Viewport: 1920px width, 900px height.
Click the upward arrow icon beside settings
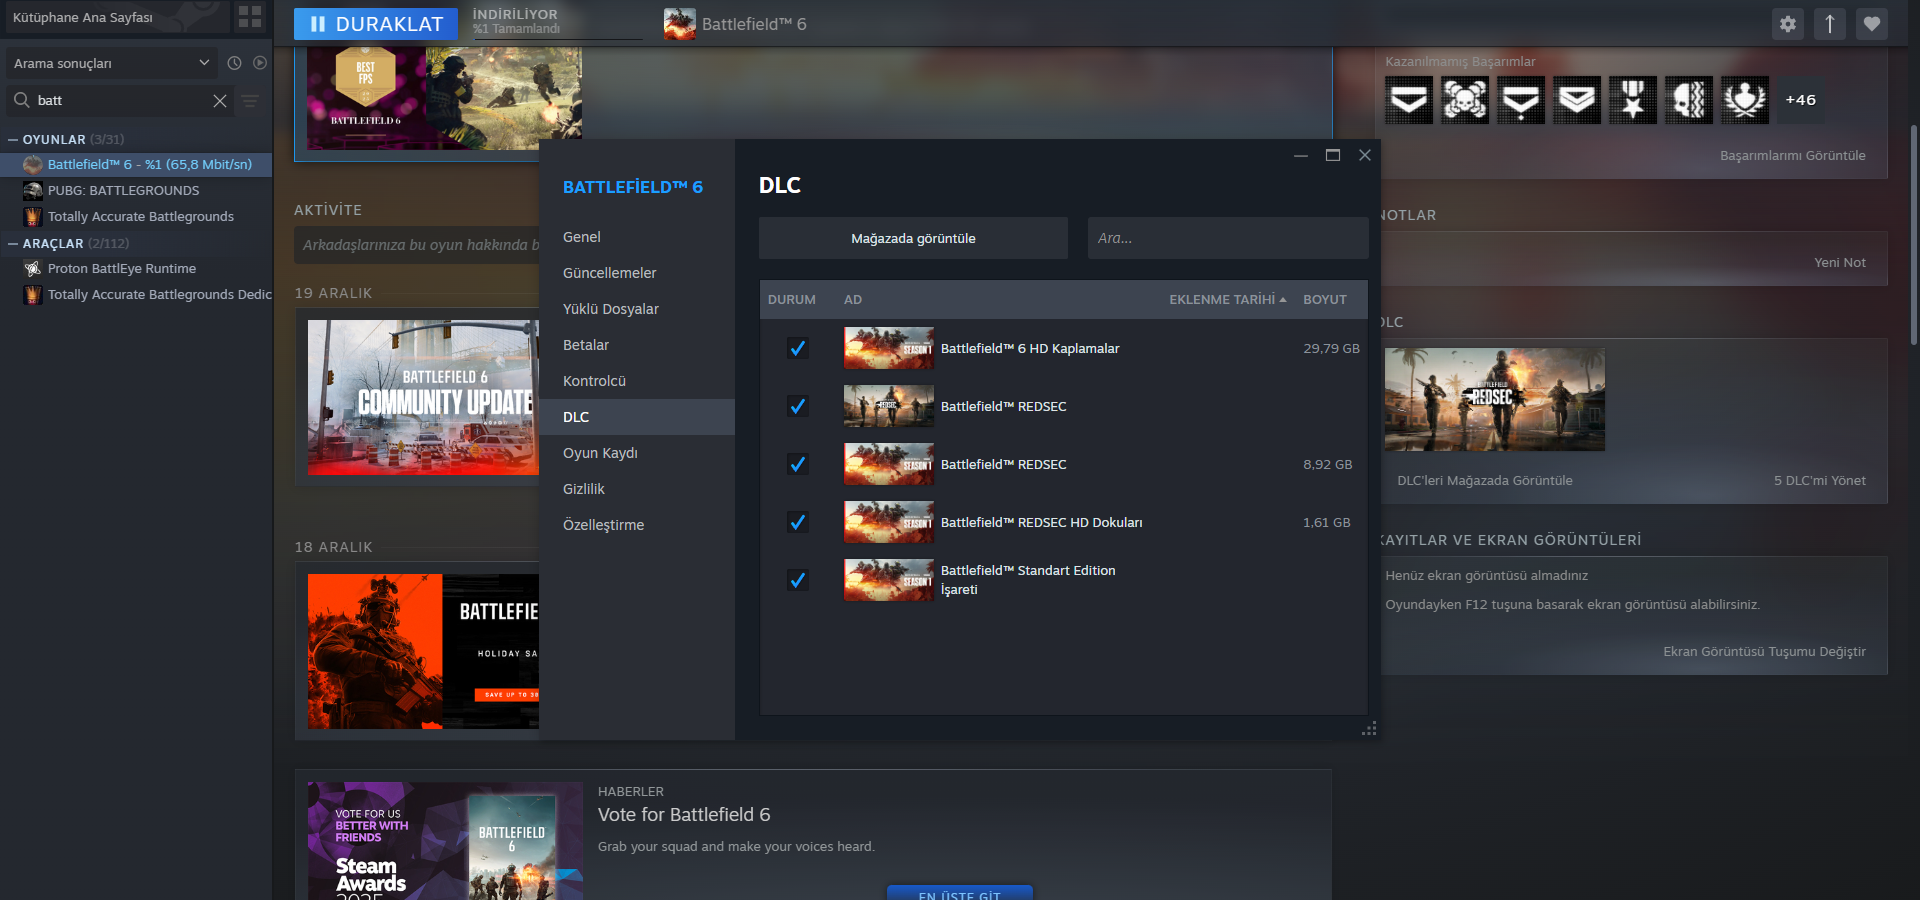(1830, 24)
